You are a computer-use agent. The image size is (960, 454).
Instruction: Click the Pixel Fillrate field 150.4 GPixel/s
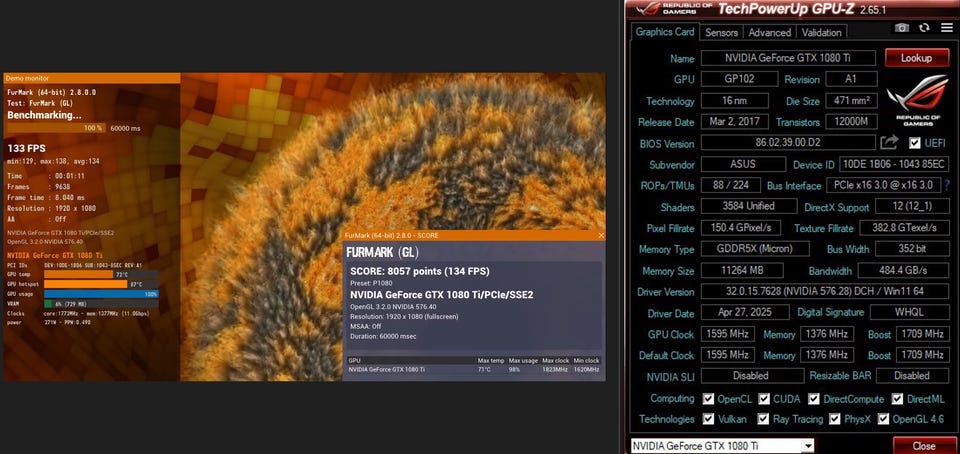coord(740,228)
